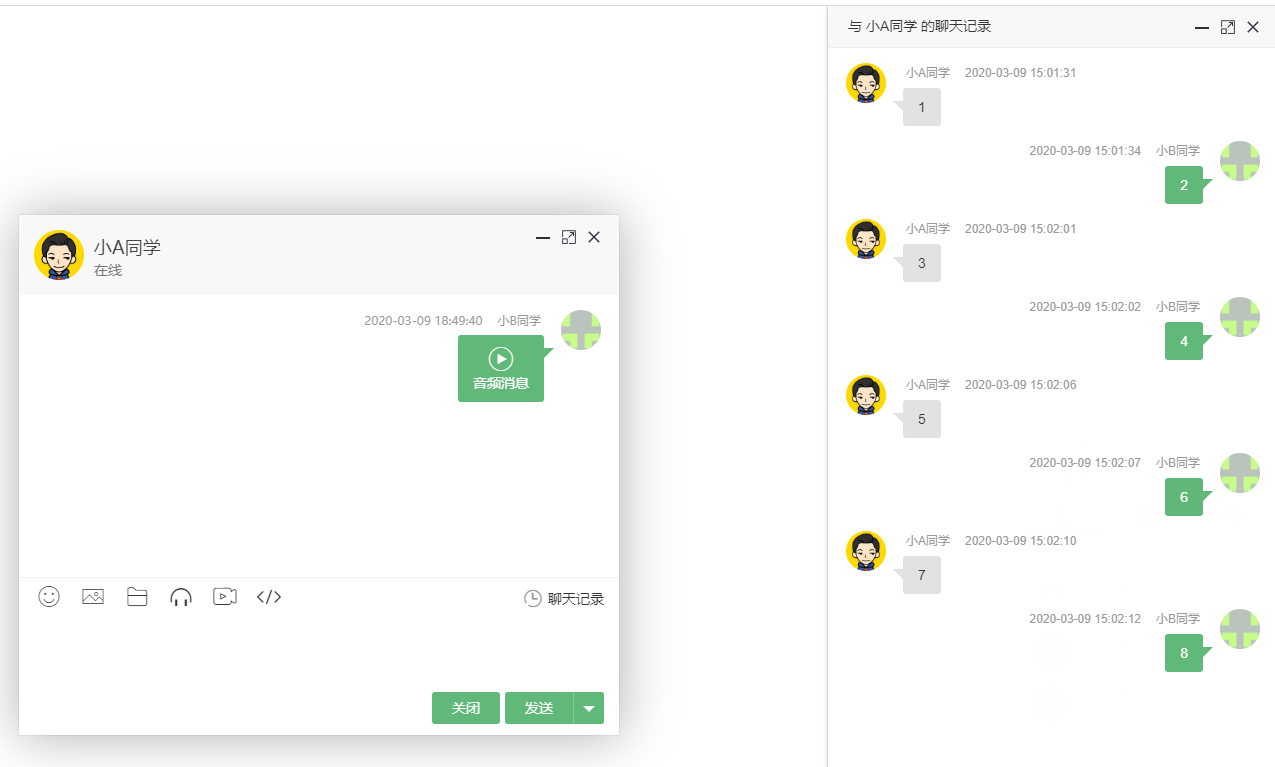Click 小B同学 avatar next to message 4
This screenshot has width=1275, height=767.
(1240, 317)
